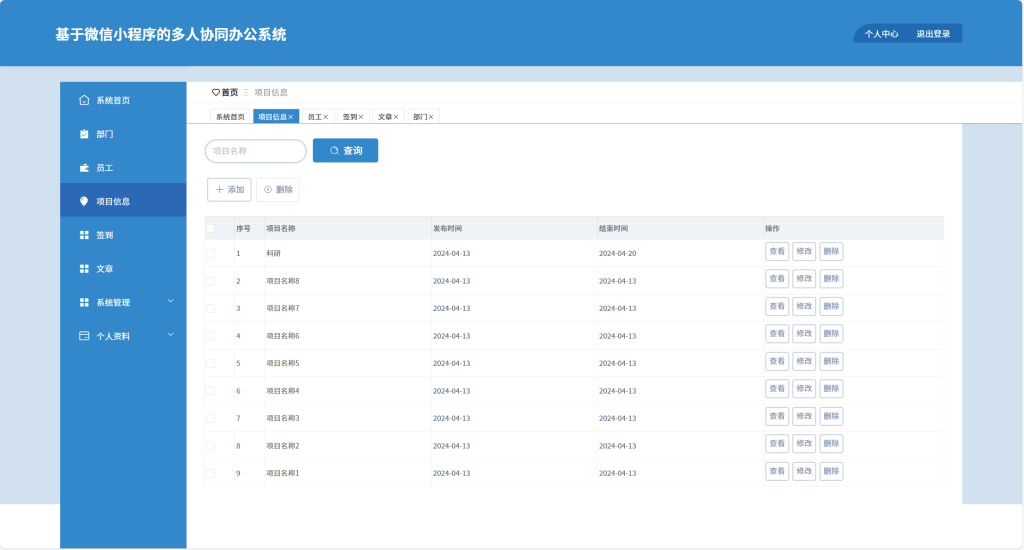Click the grid icon beside 签到

click(x=84, y=235)
